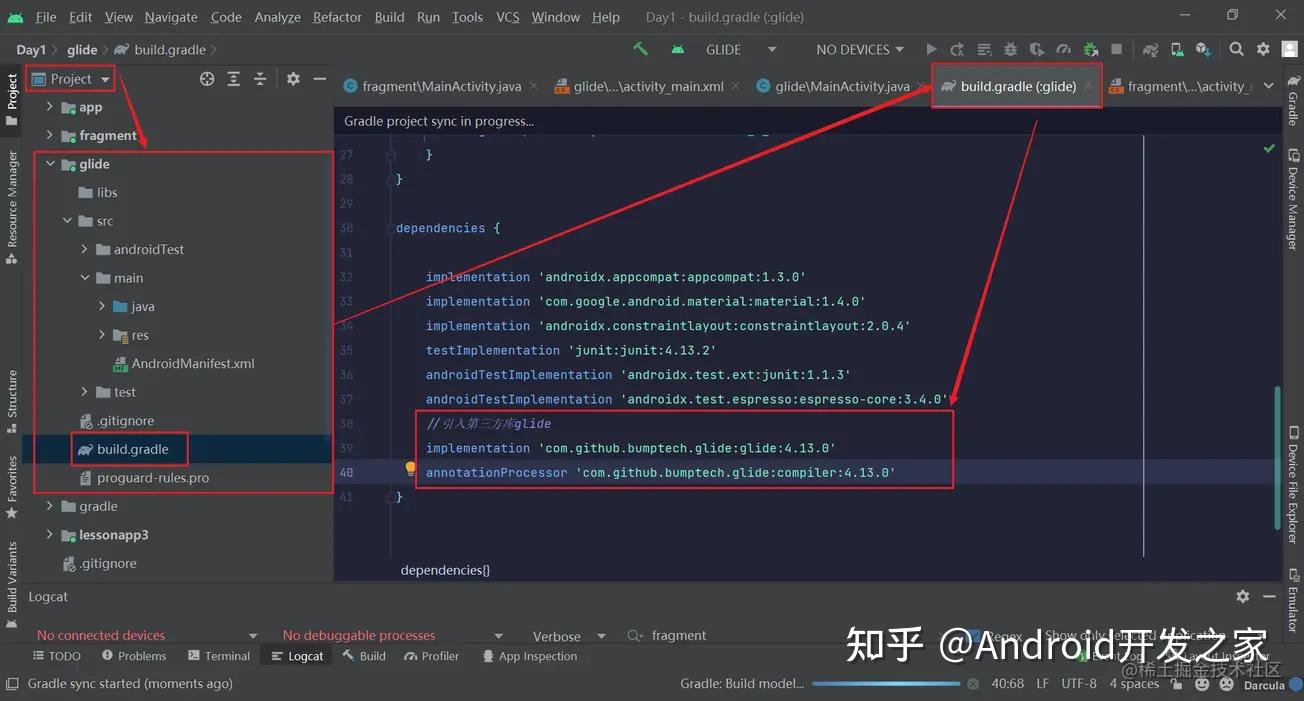The height and width of the screenshot is (701, 1304).
Task: Click the Settings gear in the Project panel
Action: (x=293, y=78)
